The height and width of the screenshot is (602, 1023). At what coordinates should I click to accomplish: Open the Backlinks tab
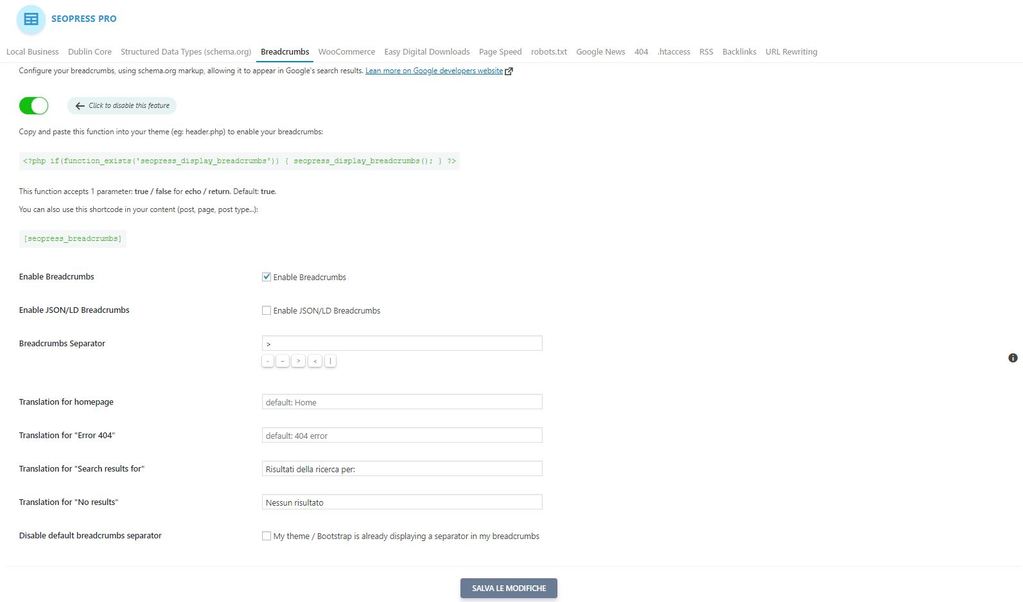[x=739, y=52]
